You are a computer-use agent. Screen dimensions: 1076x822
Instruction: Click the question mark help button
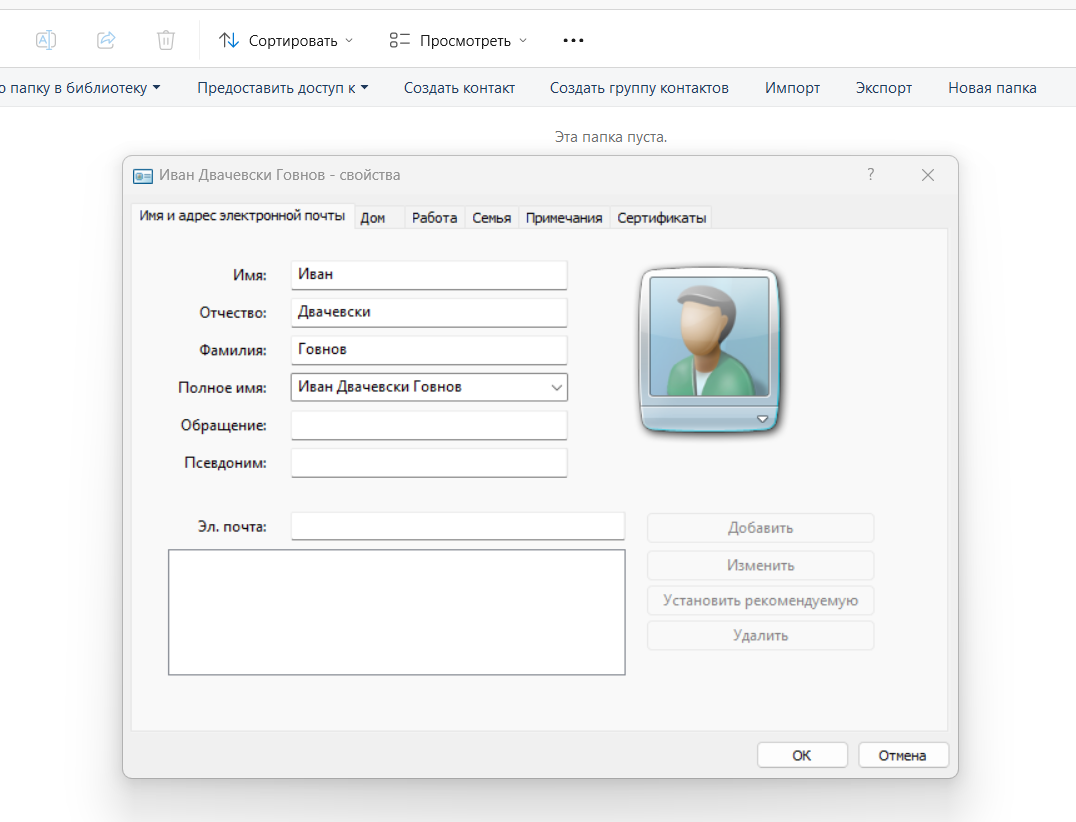coord(870,175)
